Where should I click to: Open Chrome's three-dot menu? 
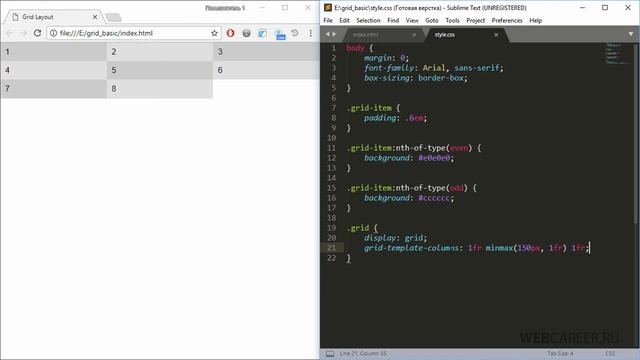(x=311, y=33)
